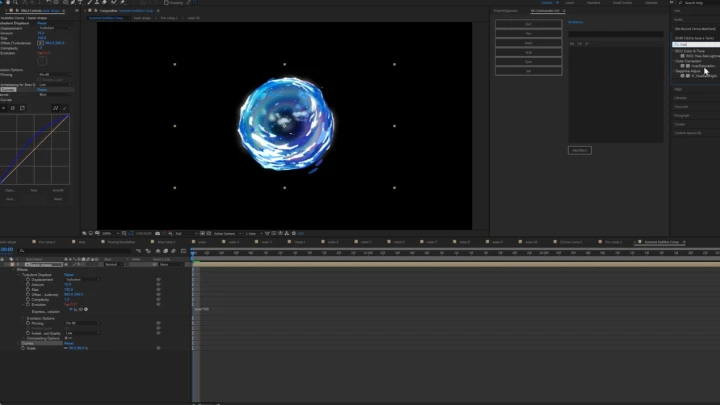Click the timeline layer search field
Screen dimensions: 720x405
pyautogui.click(x=74, y=251)
